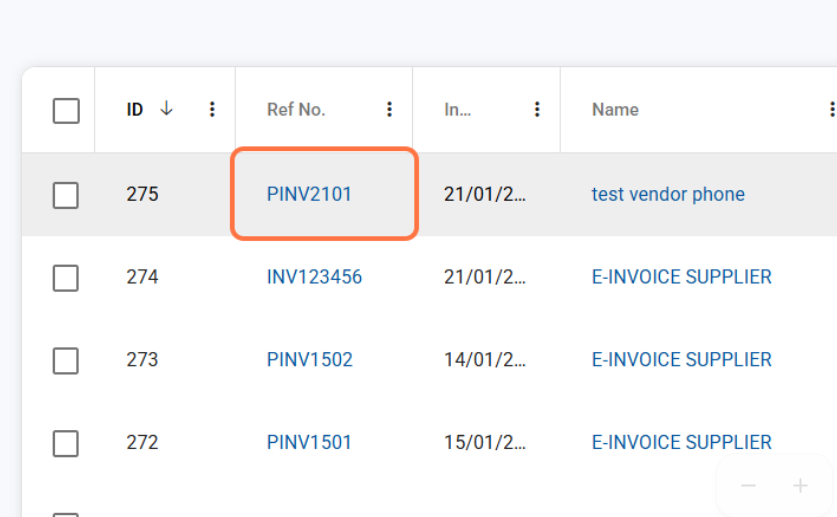The width and height of the screenshot is (837, 517).
Task: Sort by the Name column header
Action: pyautogui.click(x=615, y=109)
